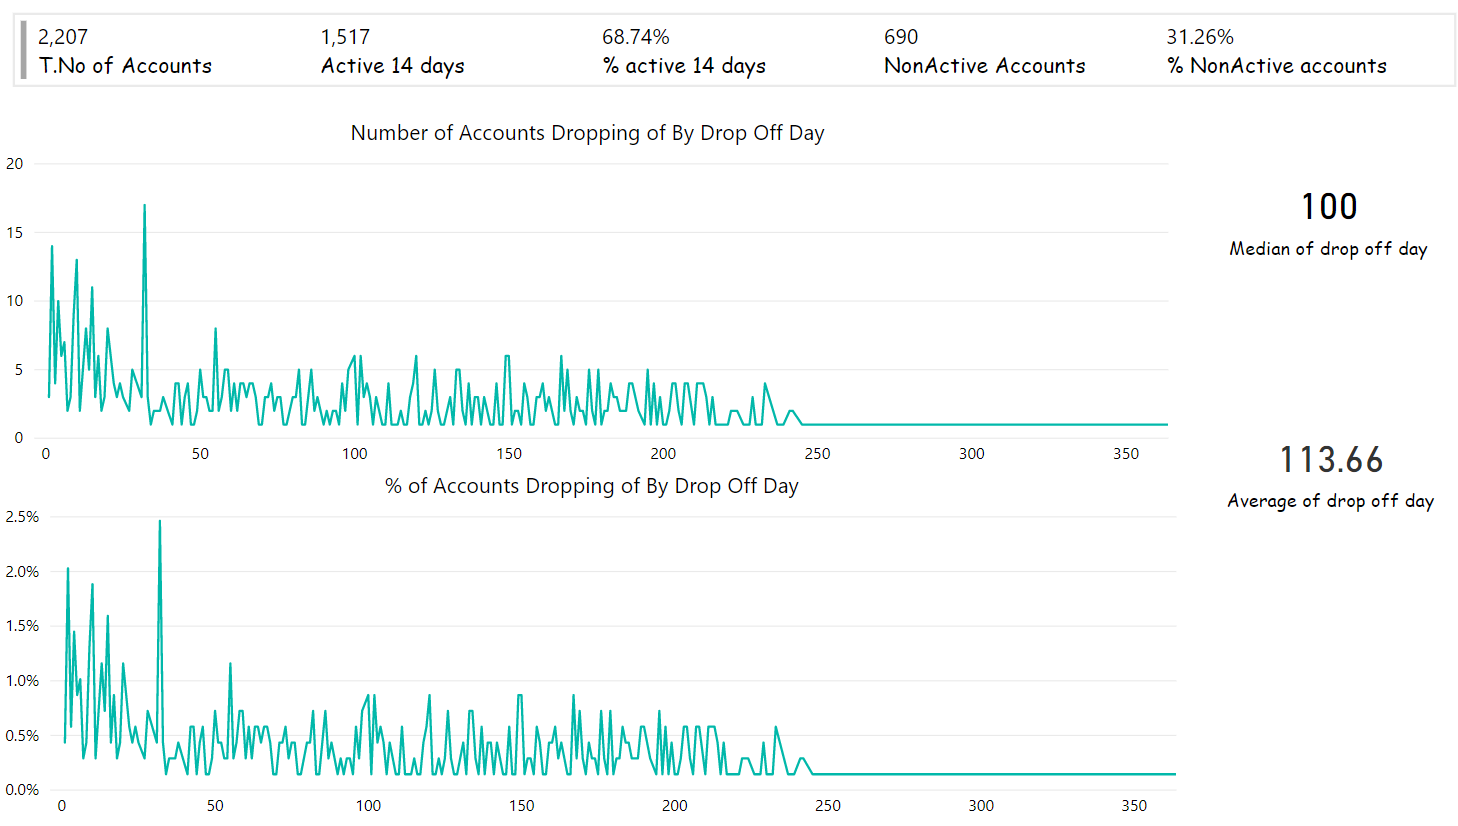The height and width of the screenshot is (826, 1458).
Task: Click the 1.0% y-axis label on the bottom chart
Action: coord(22,681)
